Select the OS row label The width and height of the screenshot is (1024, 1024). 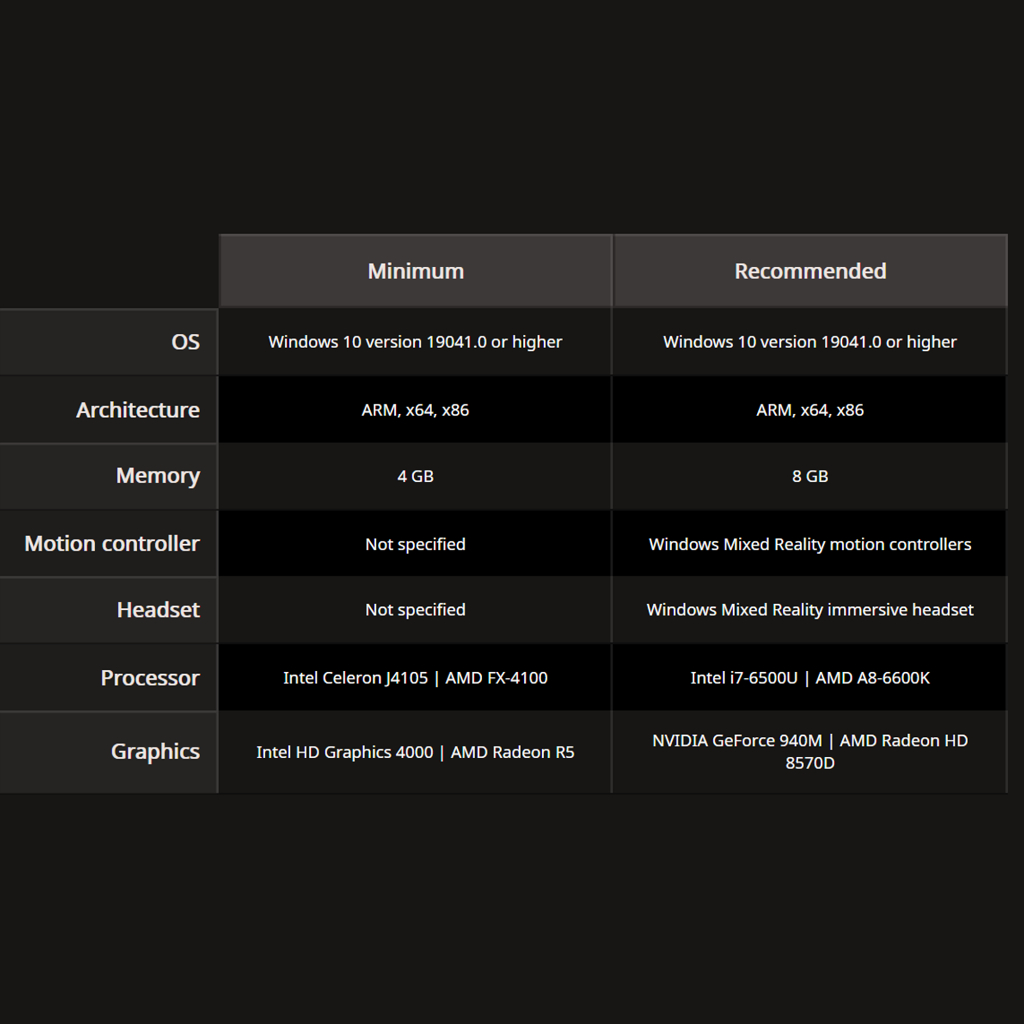[x=185, y=342]
